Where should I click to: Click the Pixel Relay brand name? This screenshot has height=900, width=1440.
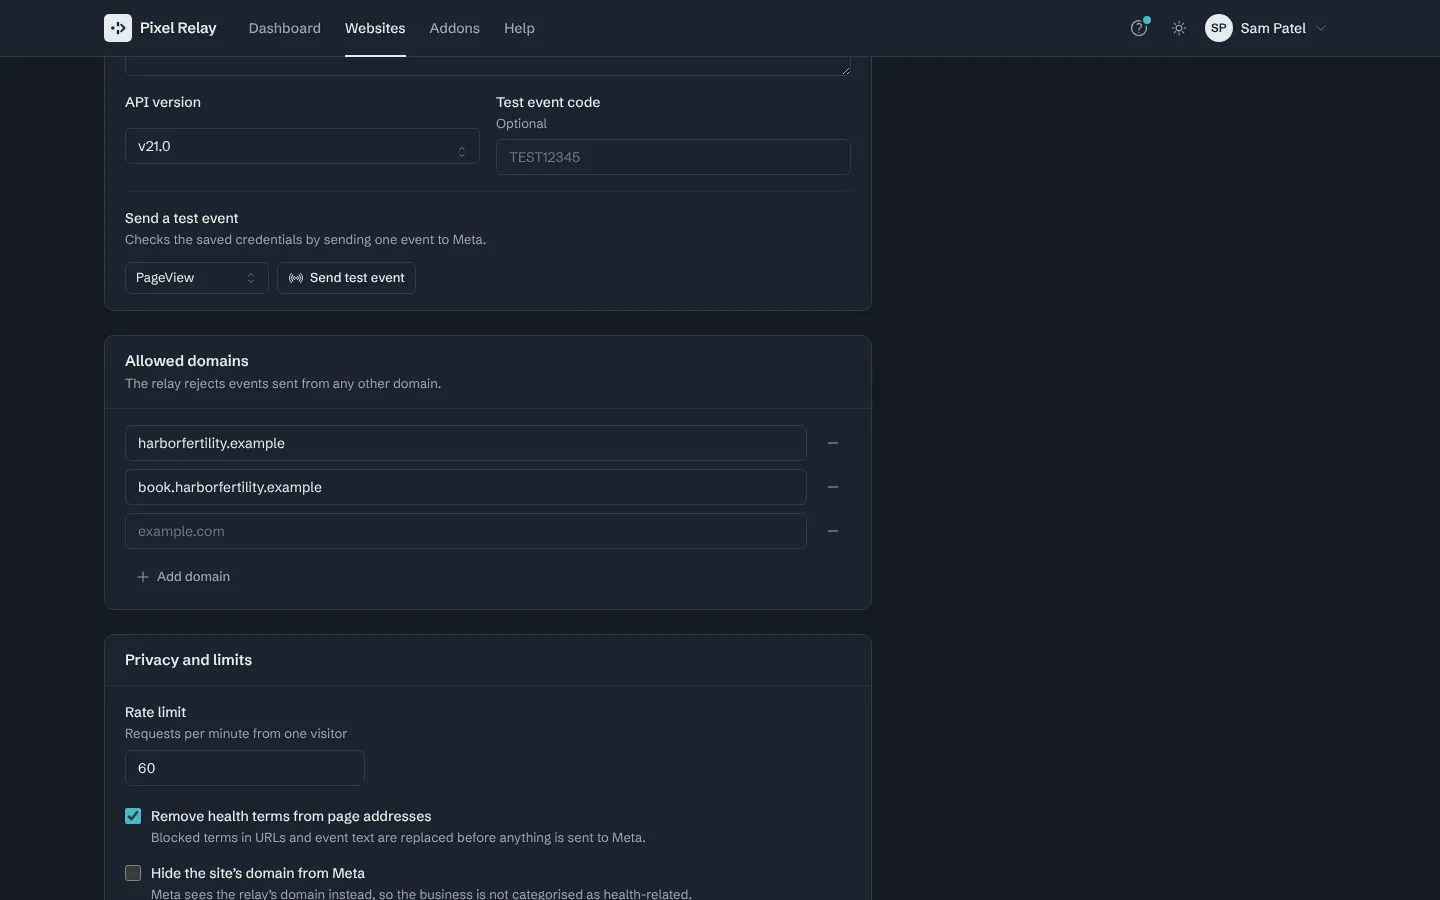(x=178, y=28)
